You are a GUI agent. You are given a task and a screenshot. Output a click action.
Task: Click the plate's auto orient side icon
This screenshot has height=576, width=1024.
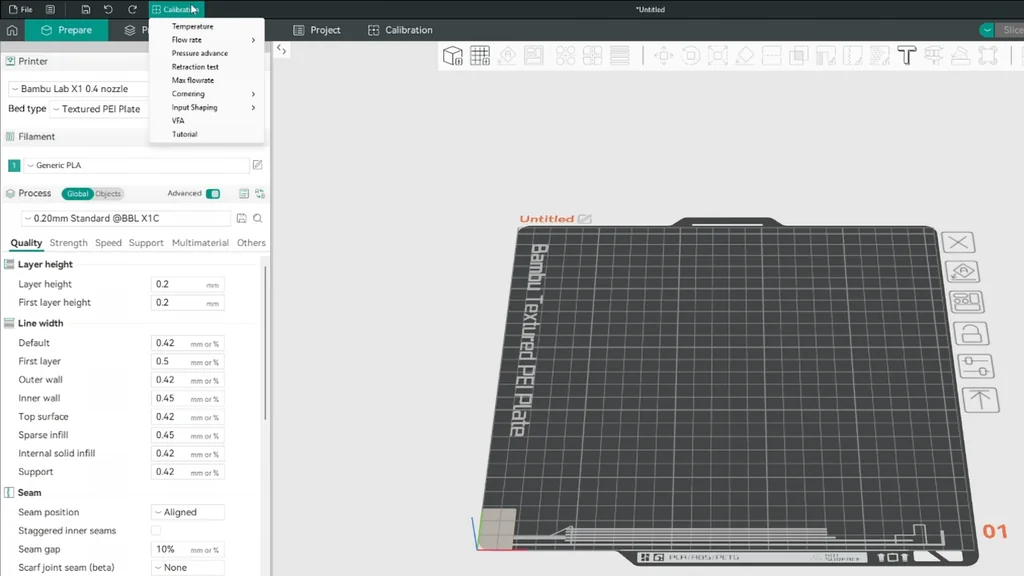pos(963,272)
